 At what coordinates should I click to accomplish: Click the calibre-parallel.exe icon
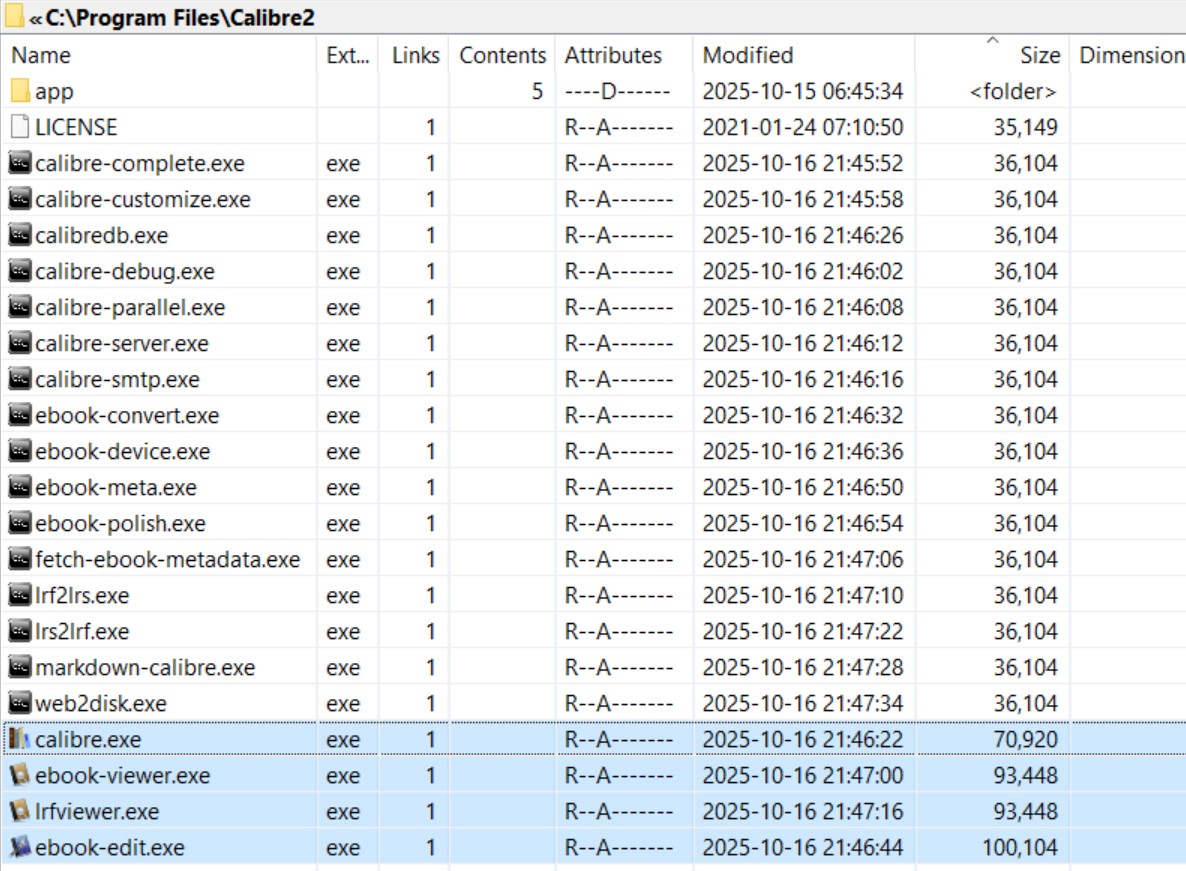click(20, 307)
